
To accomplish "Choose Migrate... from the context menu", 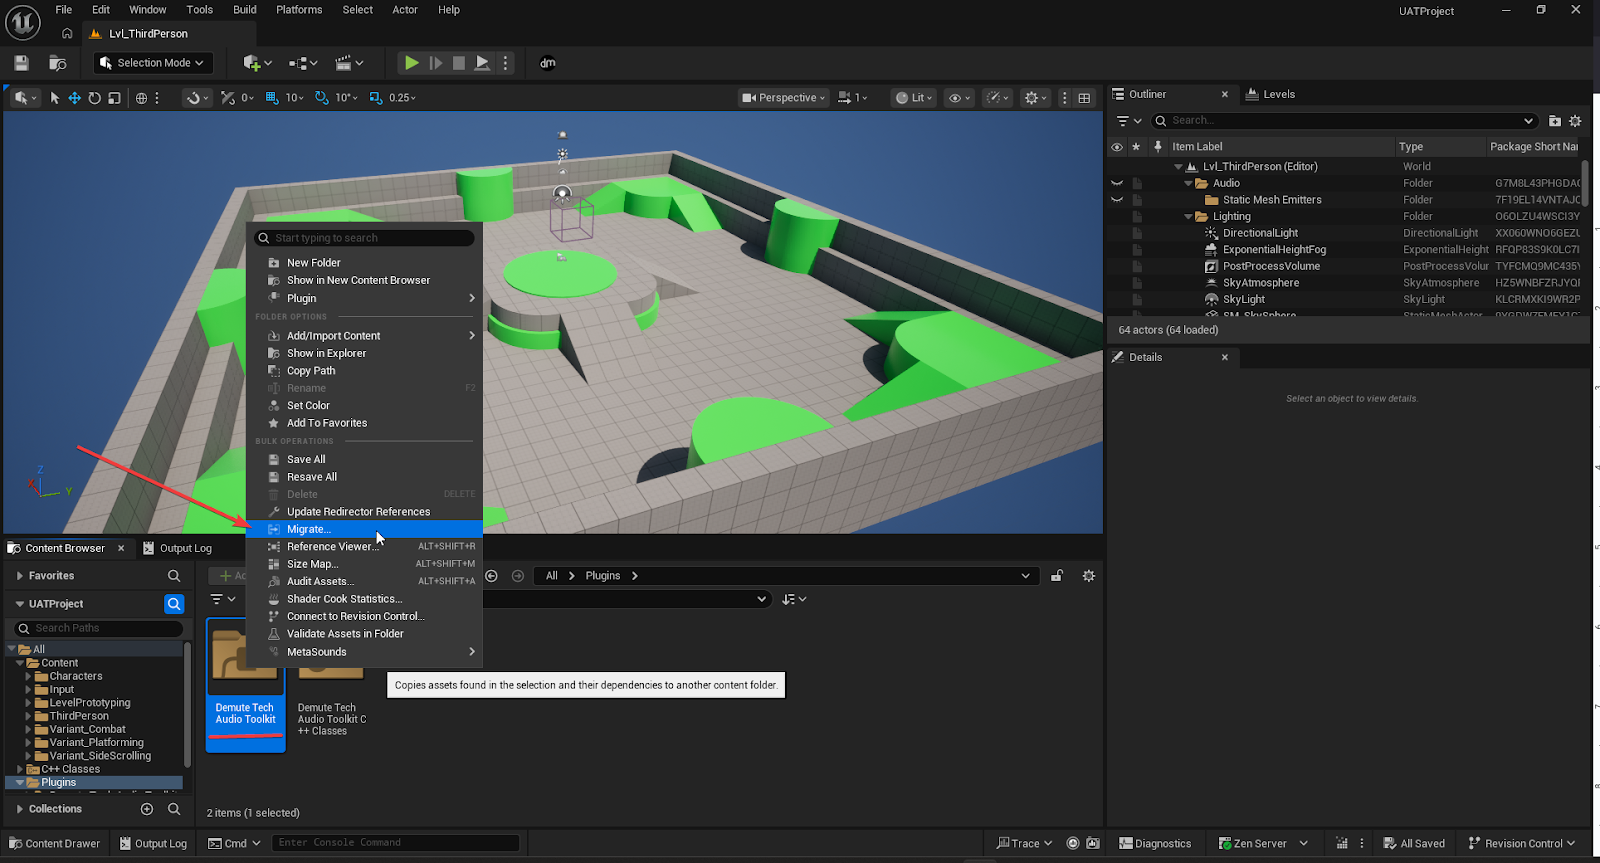I will (364, 529).
